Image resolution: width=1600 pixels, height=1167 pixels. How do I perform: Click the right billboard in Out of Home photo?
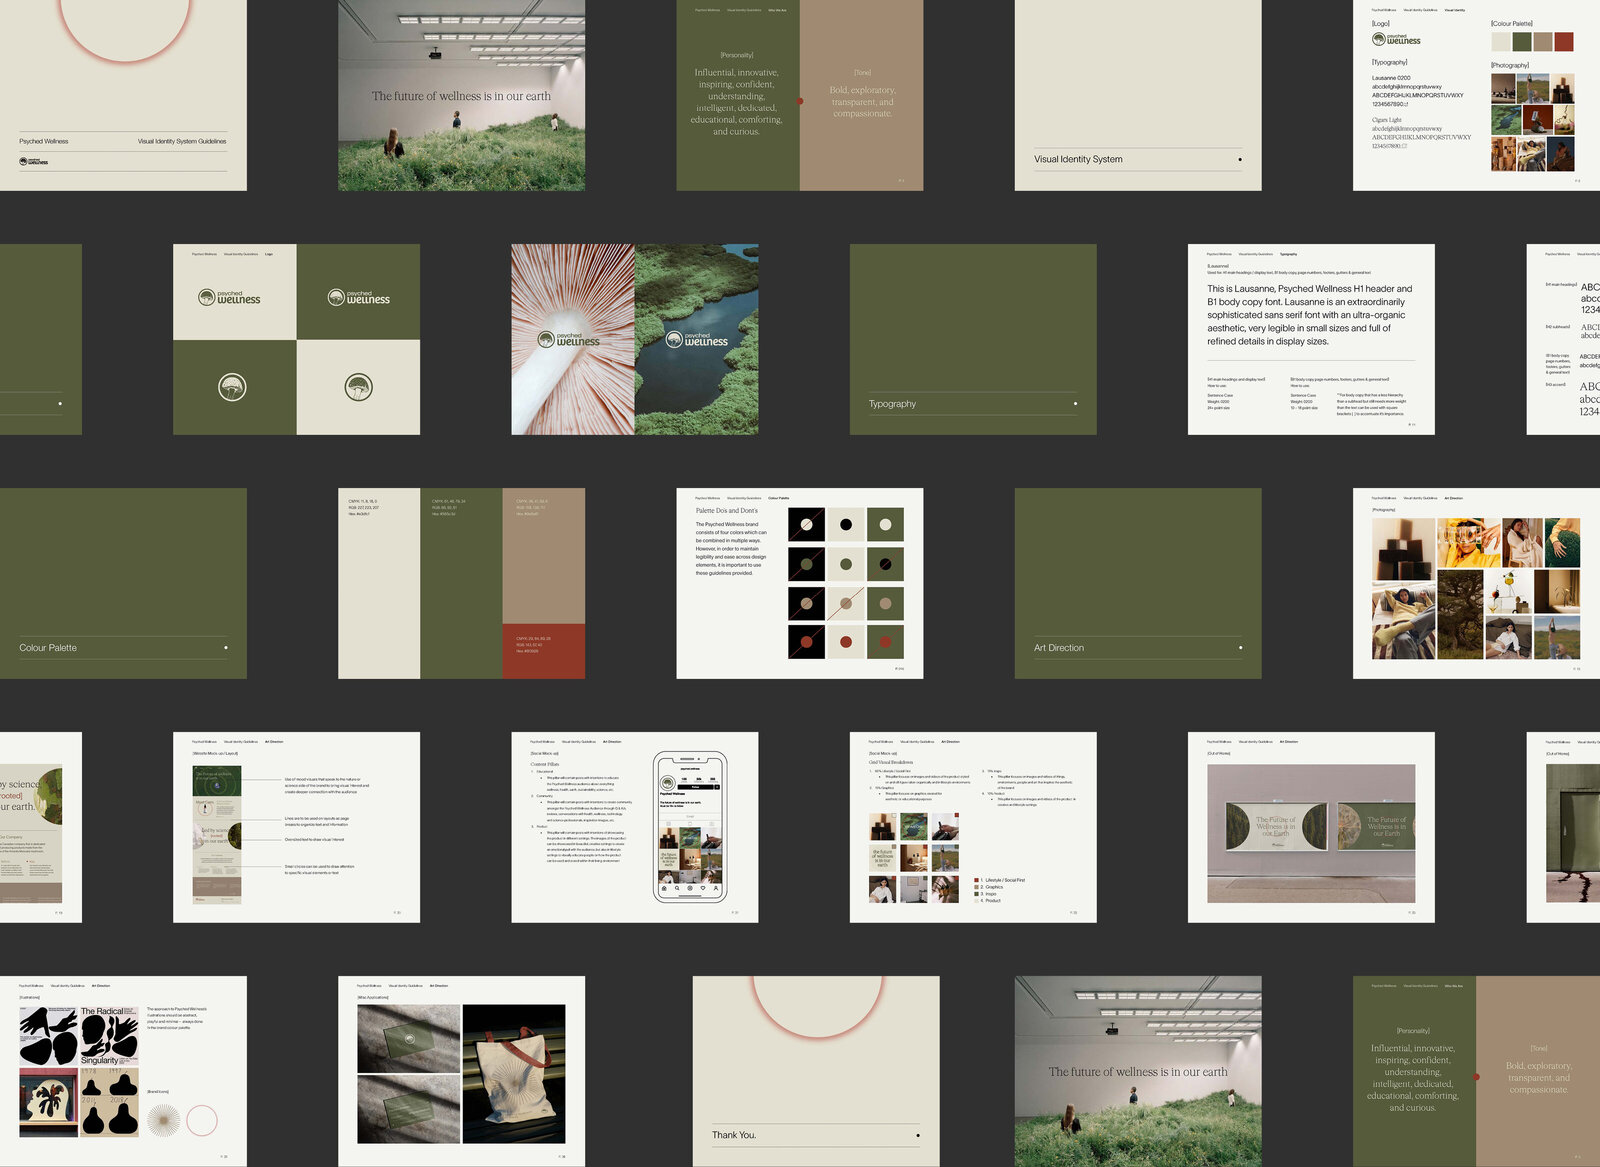[1375, 826]
